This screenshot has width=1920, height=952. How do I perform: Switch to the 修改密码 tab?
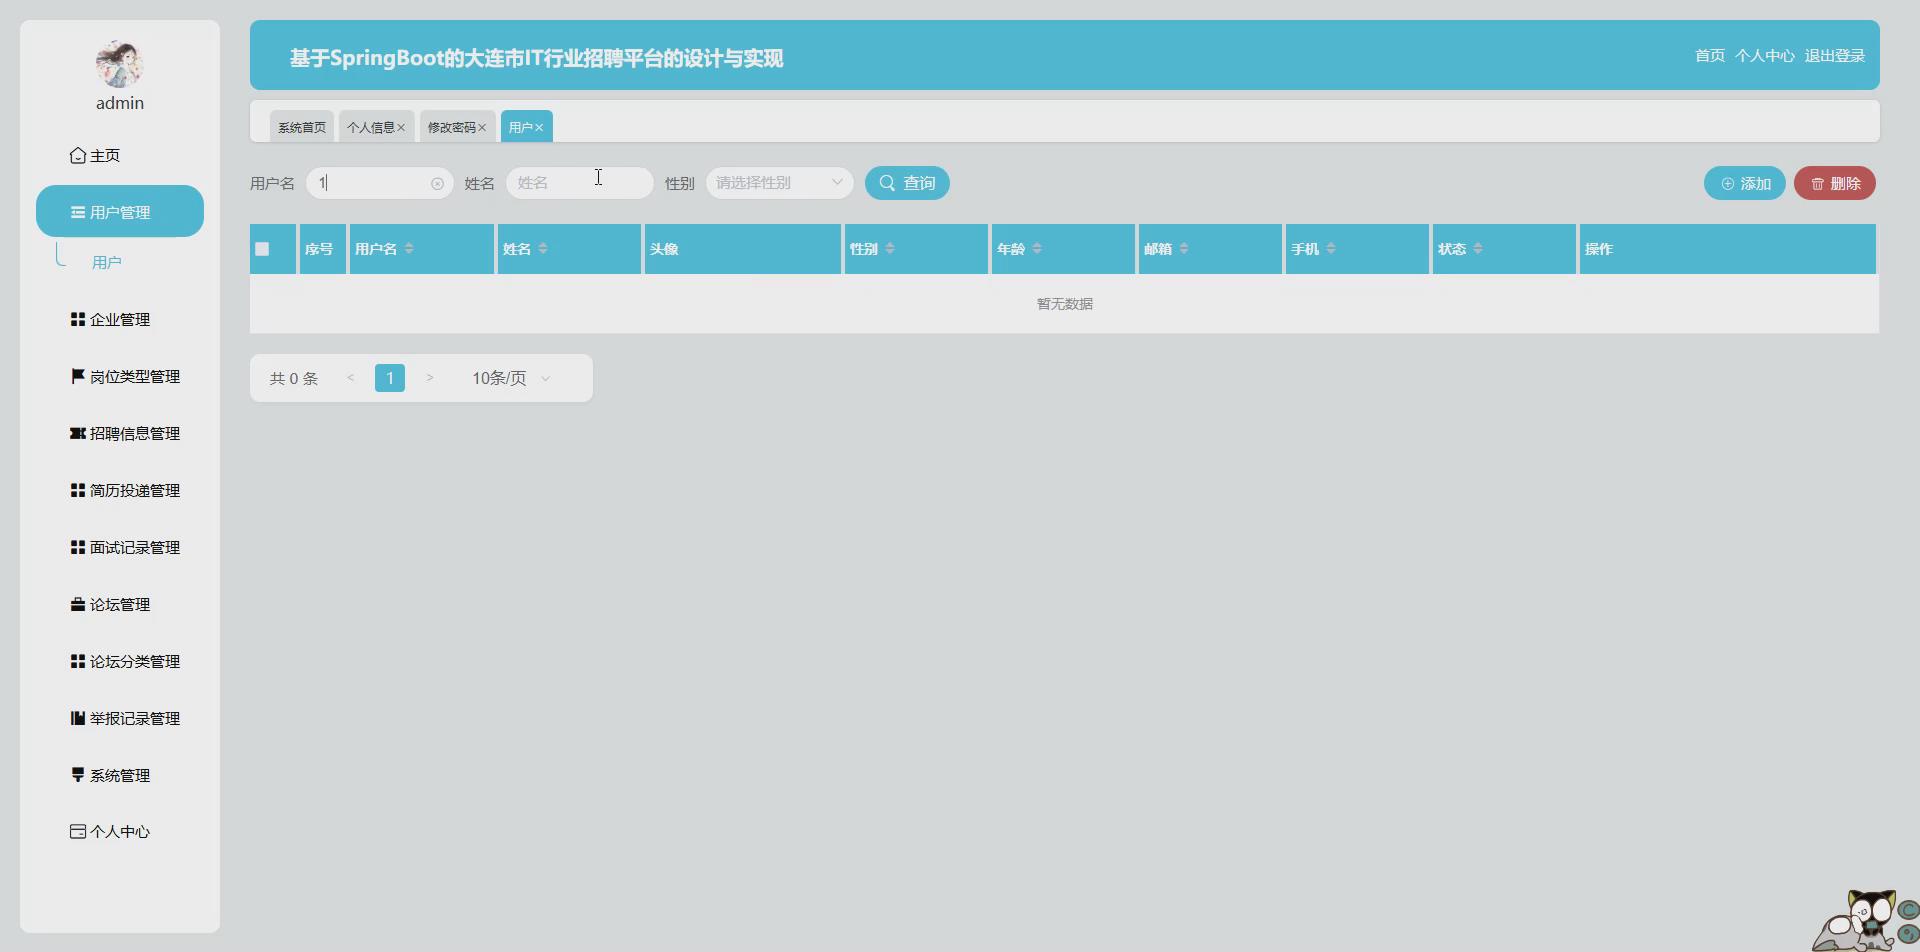[x=452, y=127]
